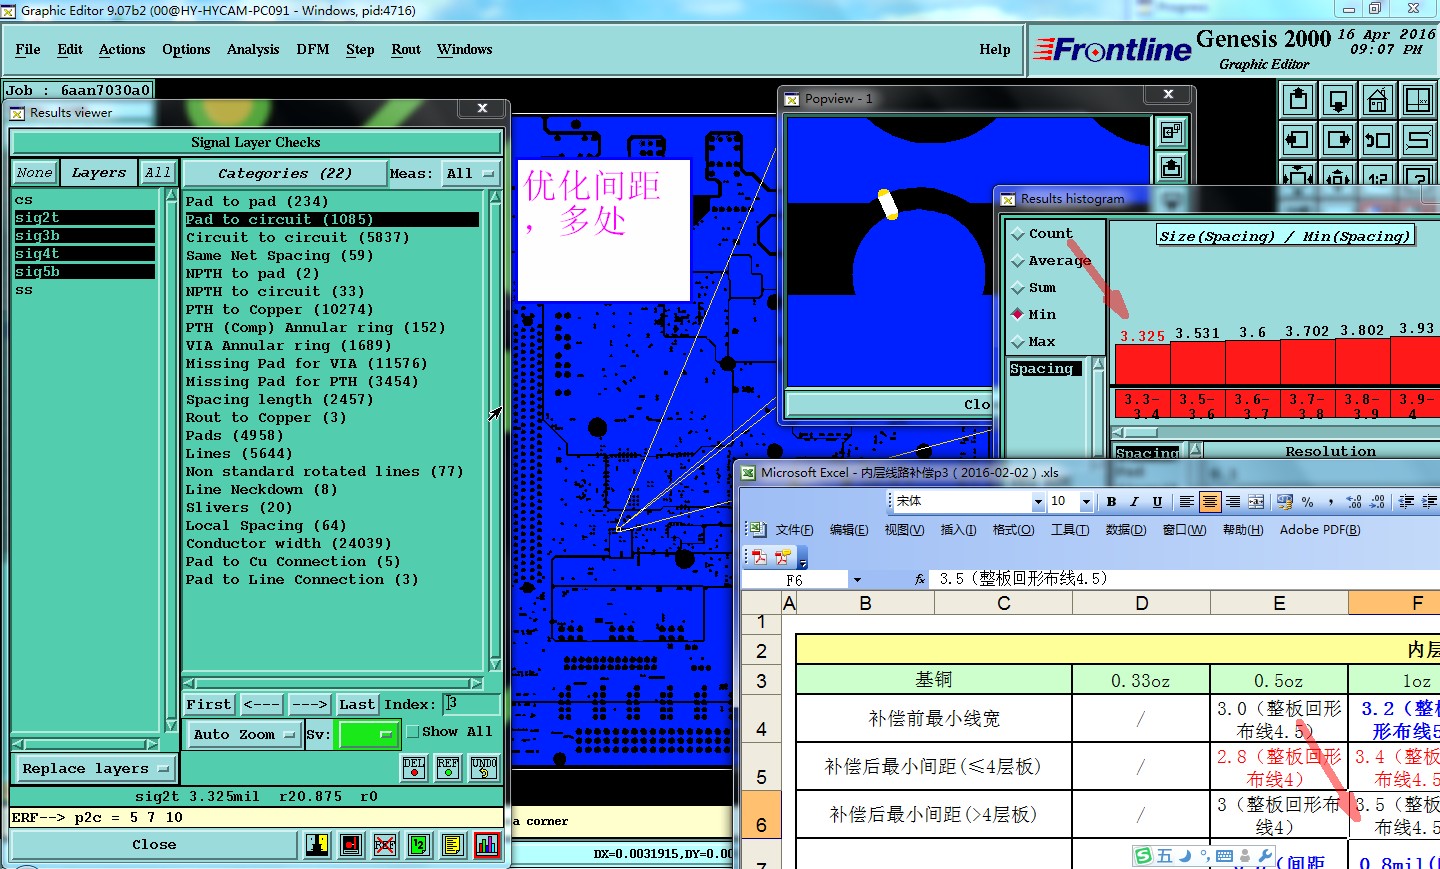
Task: Click the 3.325 red histogram bar
Action: [x=1142, y=363]
